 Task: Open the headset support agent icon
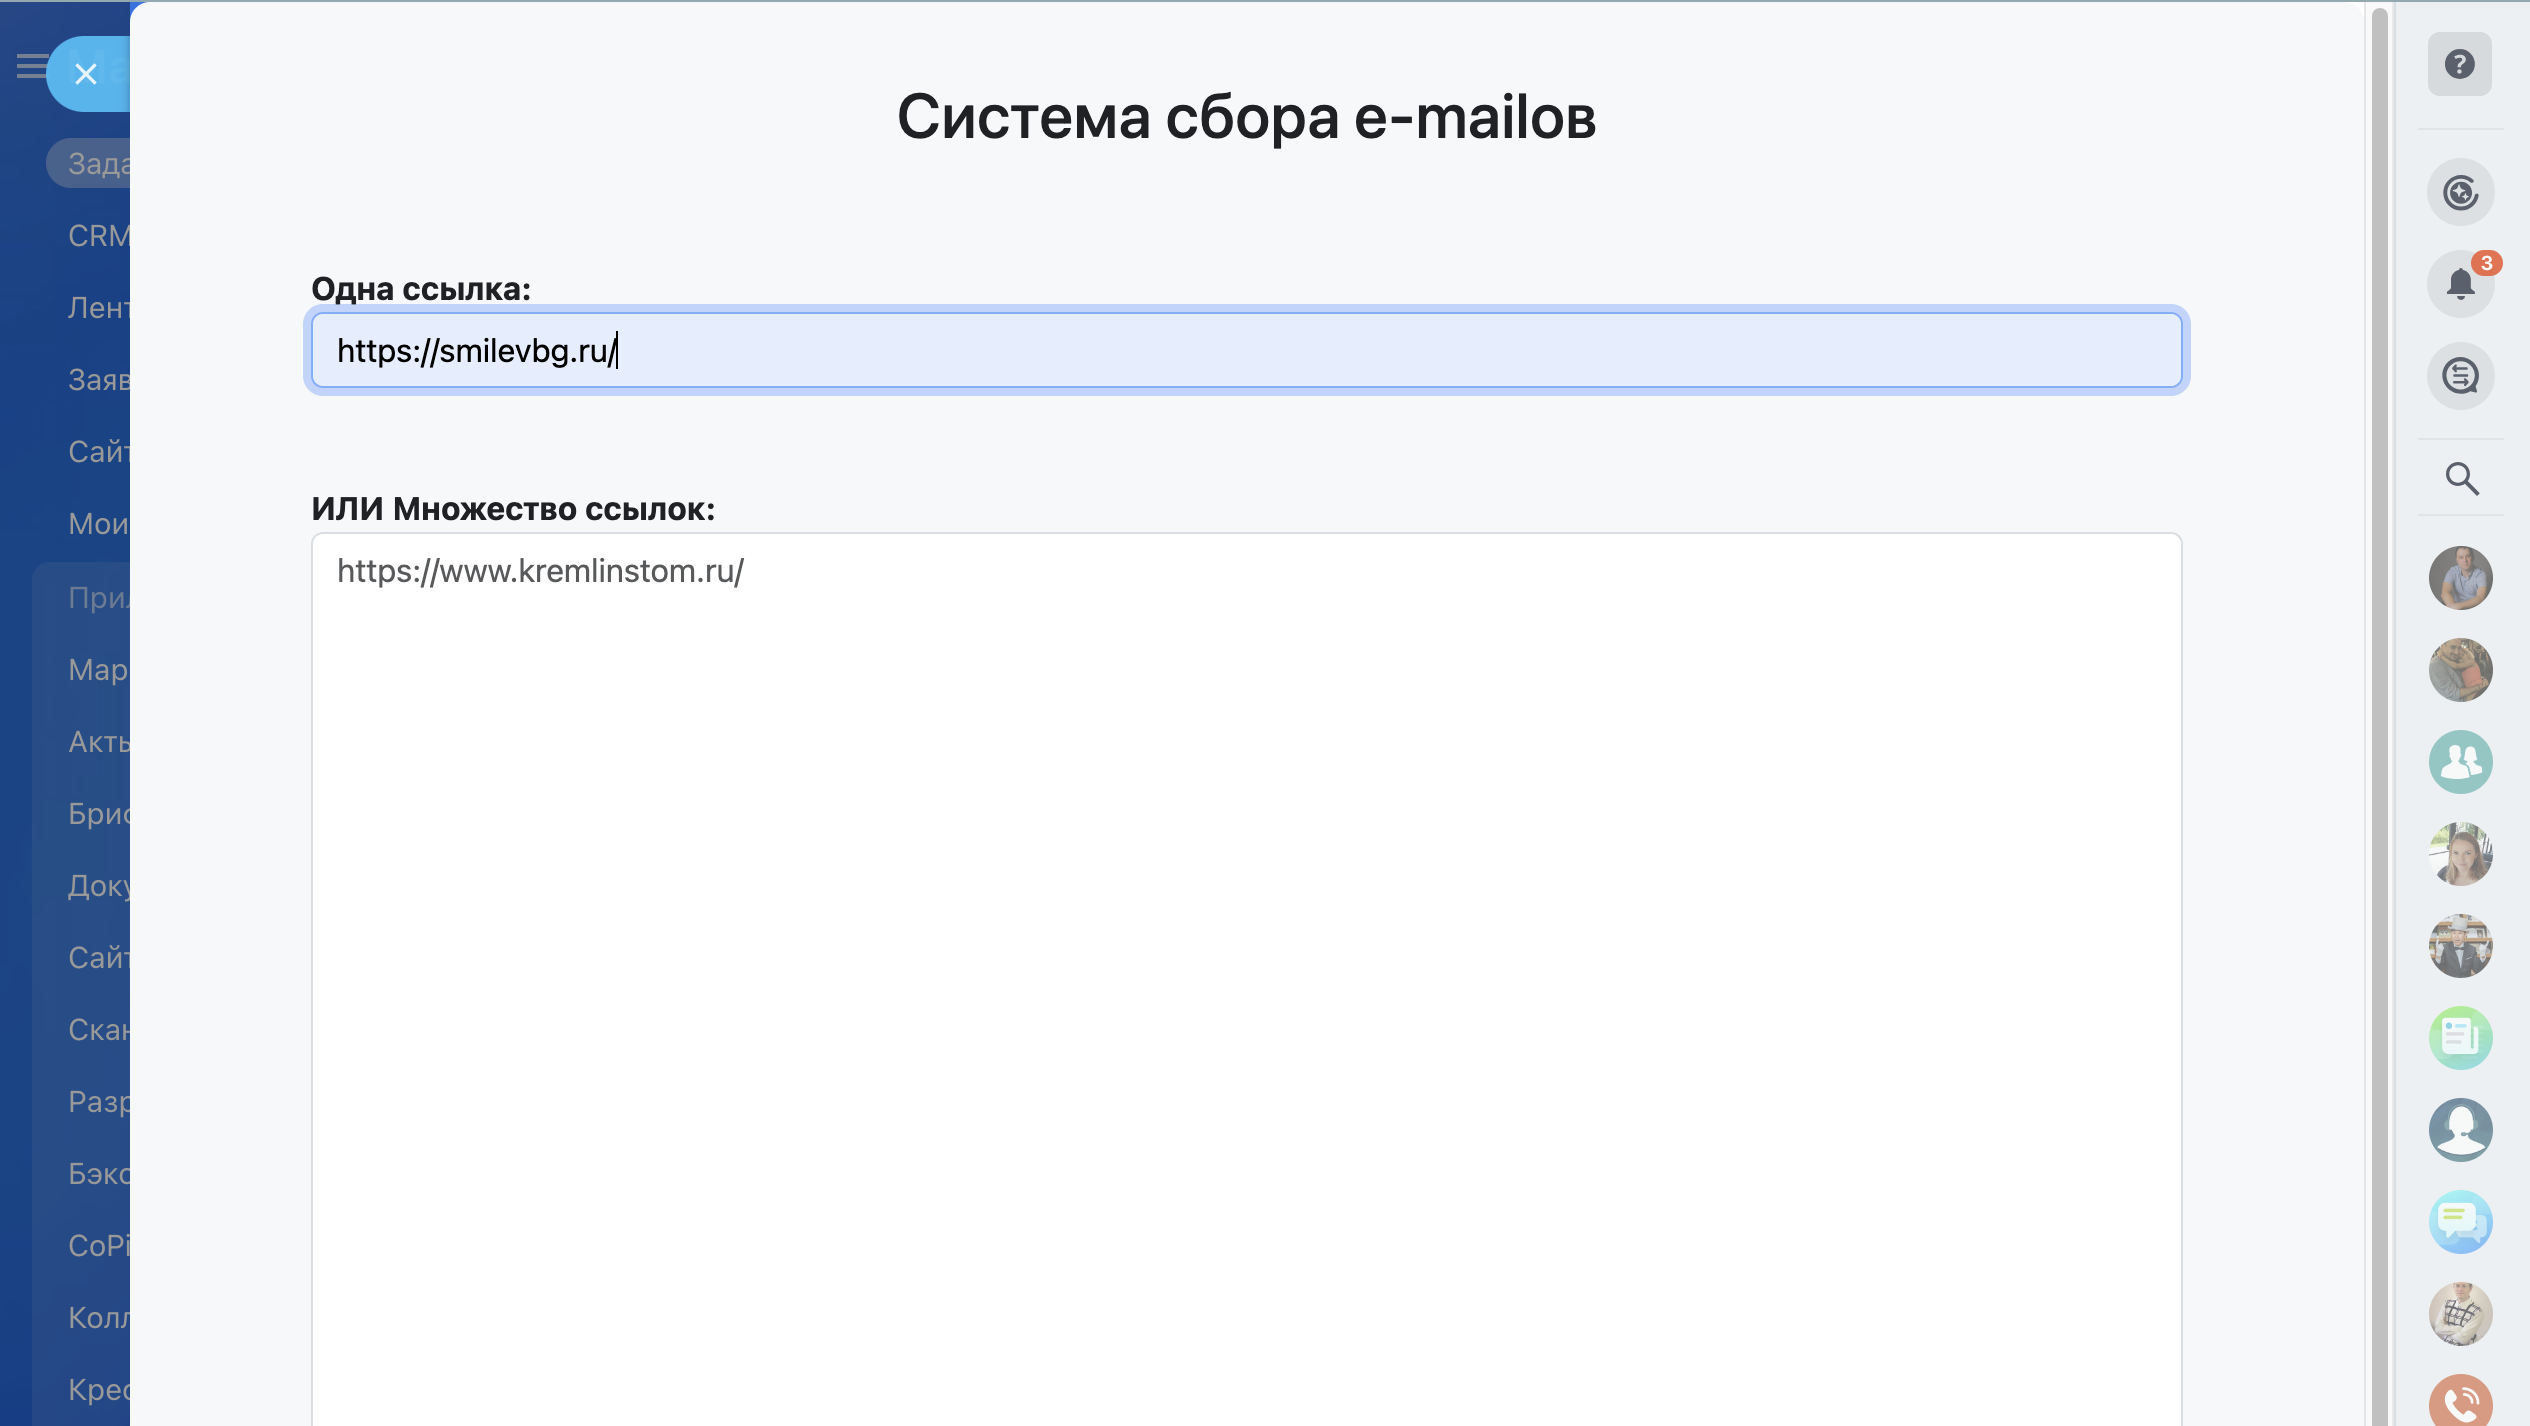coord(2460,1130)
